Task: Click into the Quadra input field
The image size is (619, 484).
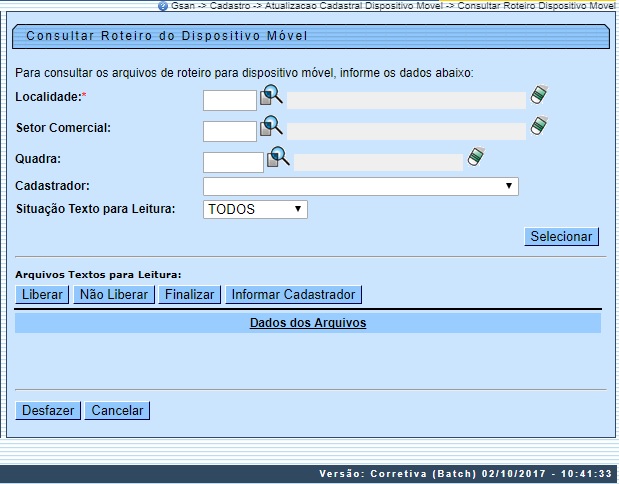Action: [x=233, y=162]
